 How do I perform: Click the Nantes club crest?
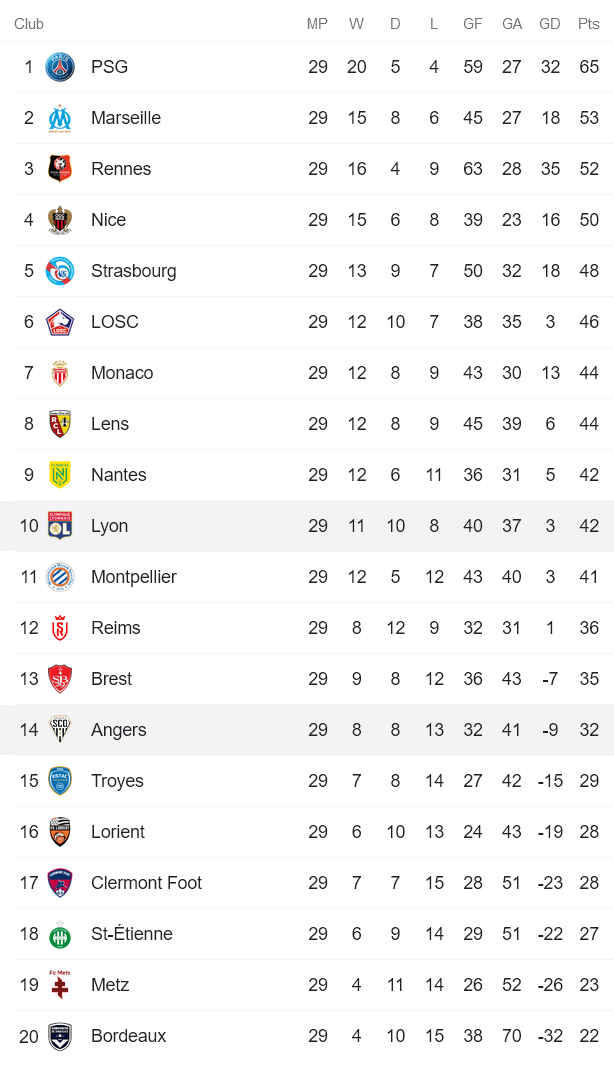[59, 475]
